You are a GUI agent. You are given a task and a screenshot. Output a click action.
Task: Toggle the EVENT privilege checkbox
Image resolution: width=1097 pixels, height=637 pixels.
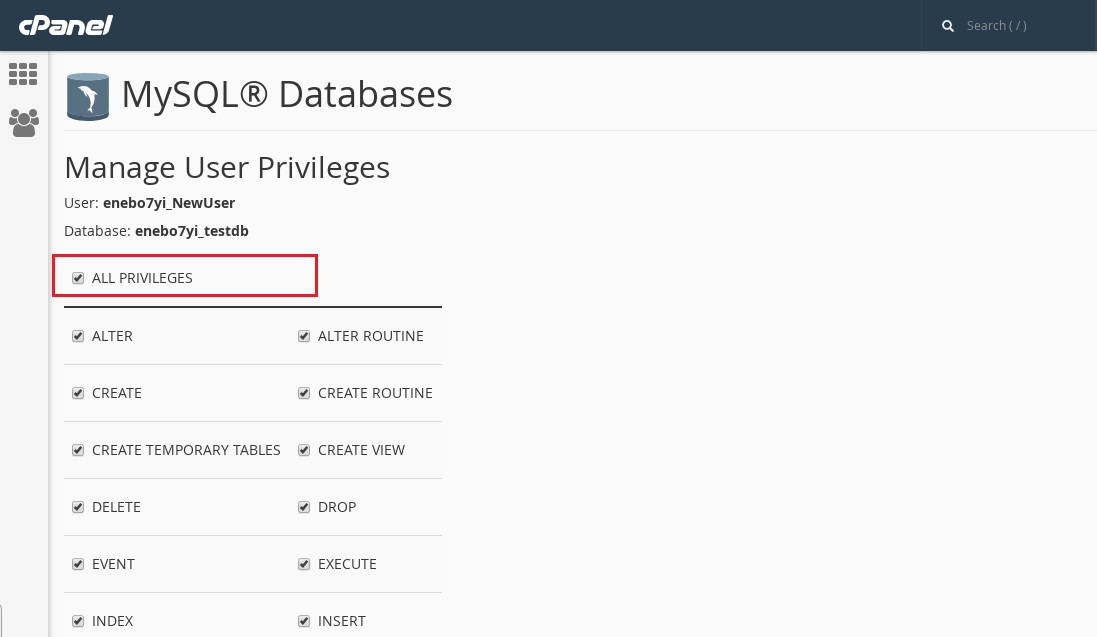pyautogui.click(x=78, y=564)
